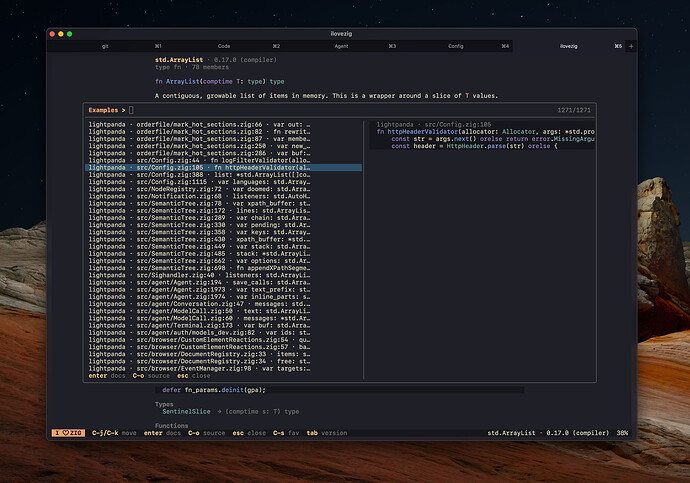Click SentinelSlice under Types
The width and height of the screenshot is (690, 483).
coord(186,412)
